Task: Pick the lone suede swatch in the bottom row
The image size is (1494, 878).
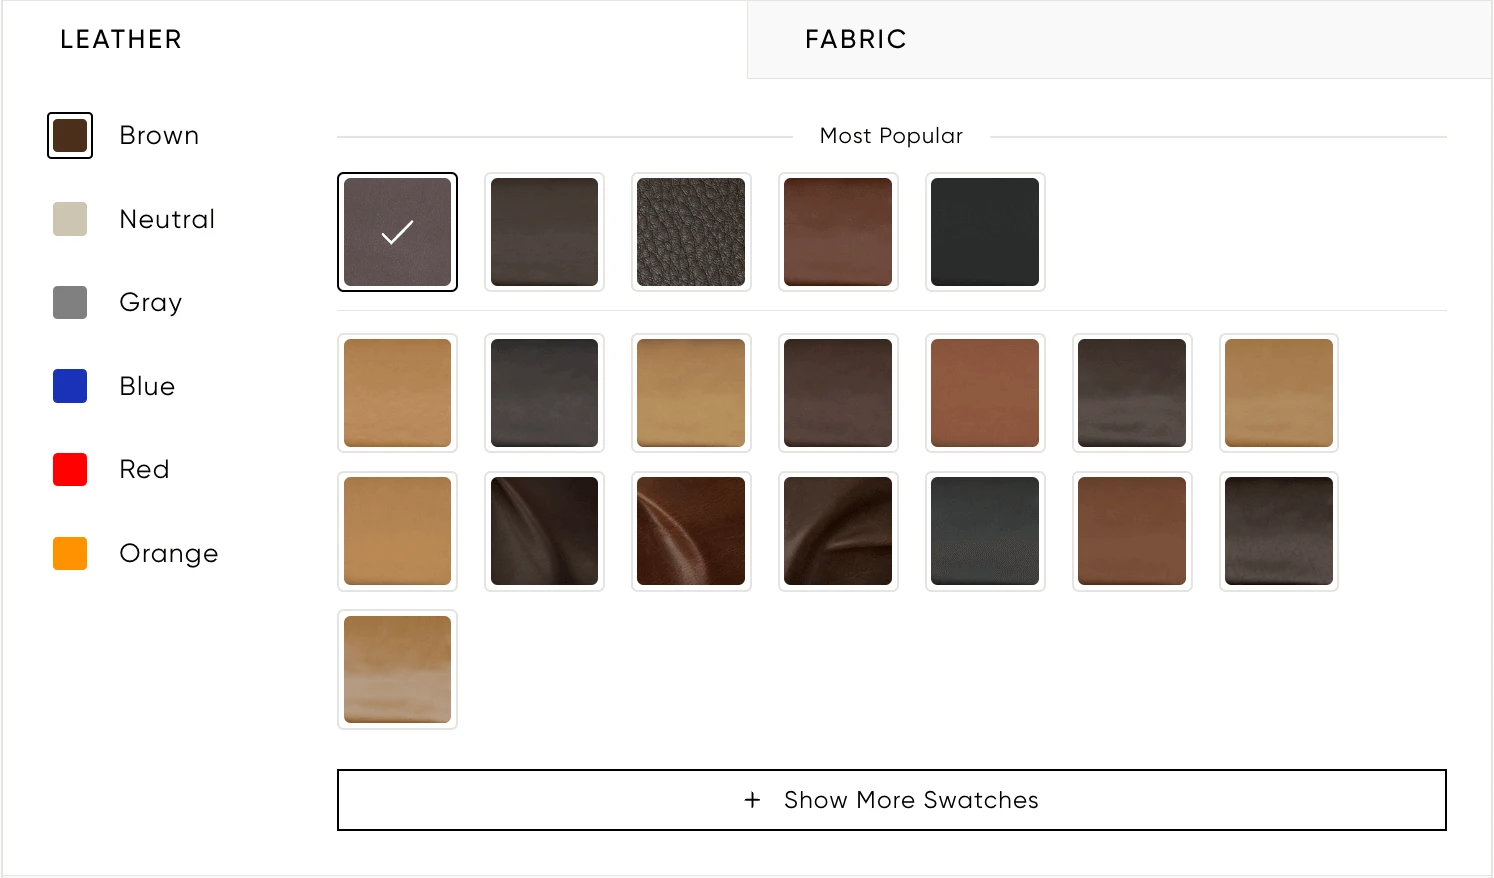Action: tap(397, 669)
